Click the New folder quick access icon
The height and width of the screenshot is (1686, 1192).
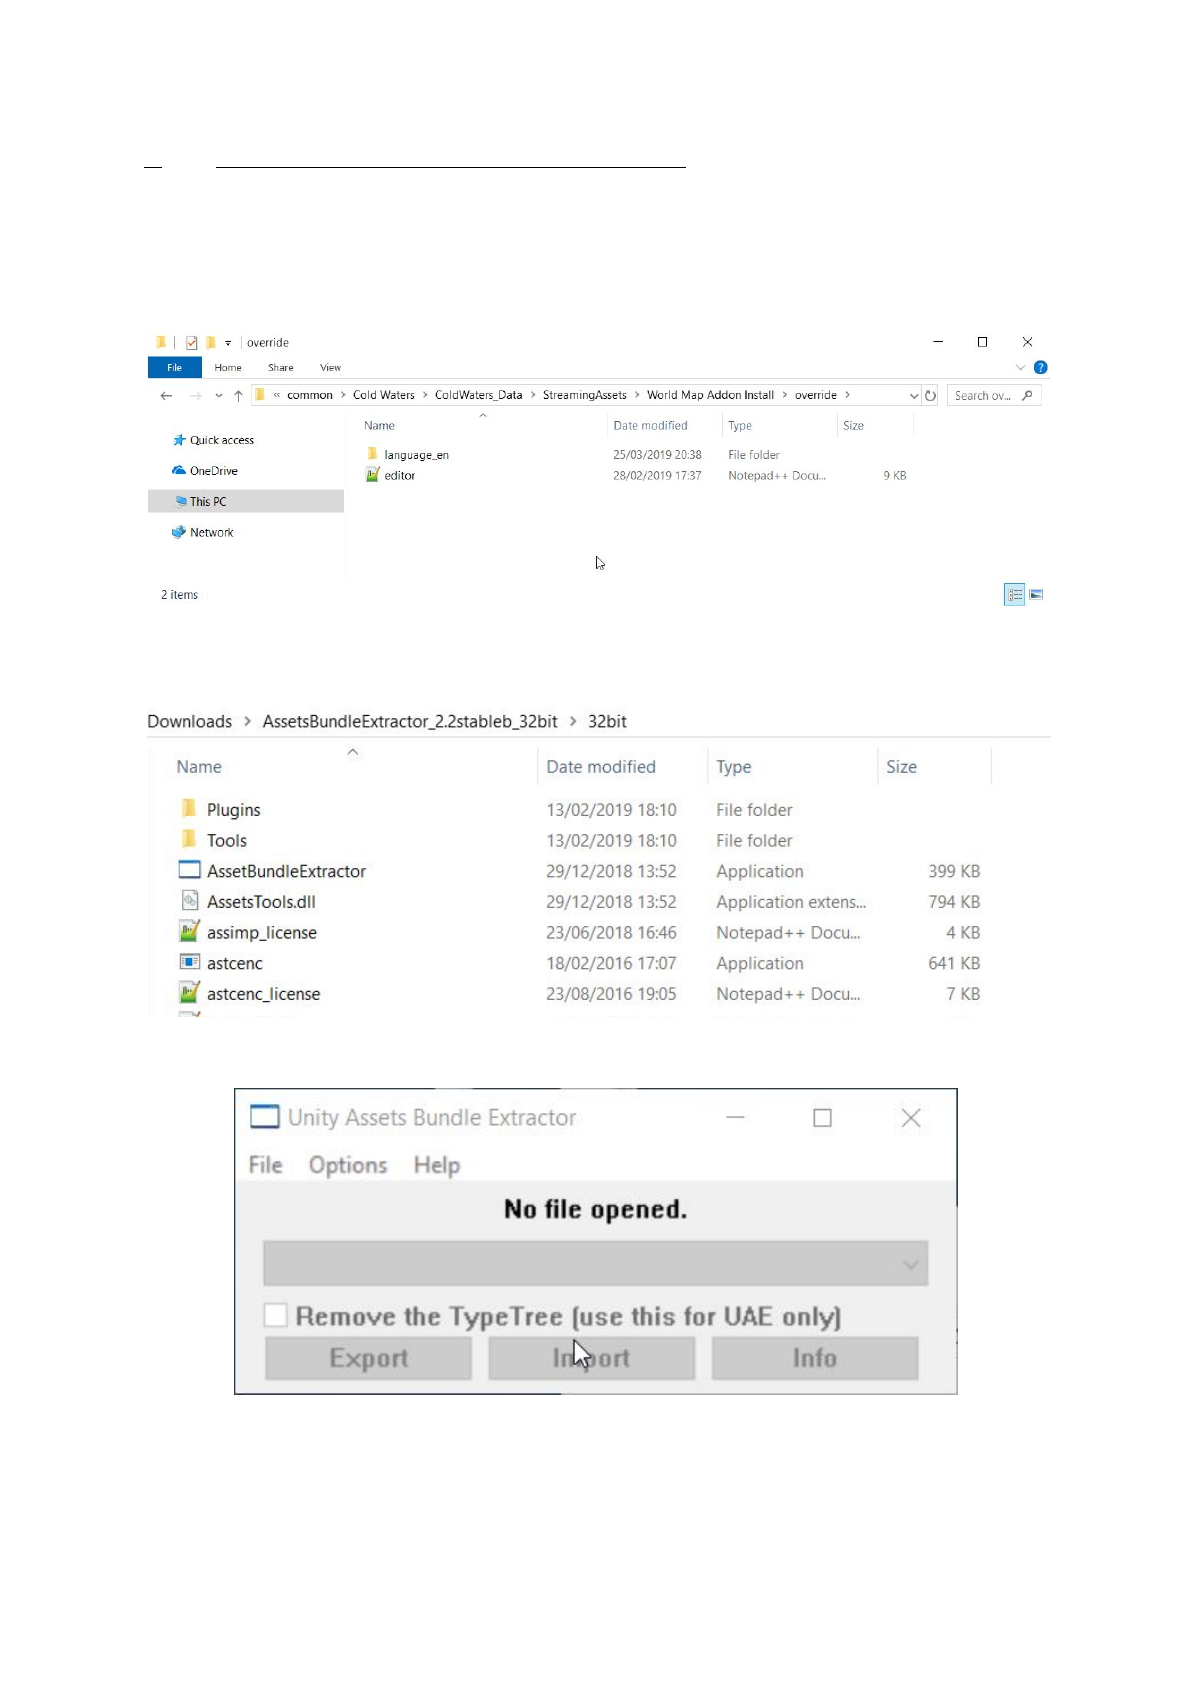point(210,342)
